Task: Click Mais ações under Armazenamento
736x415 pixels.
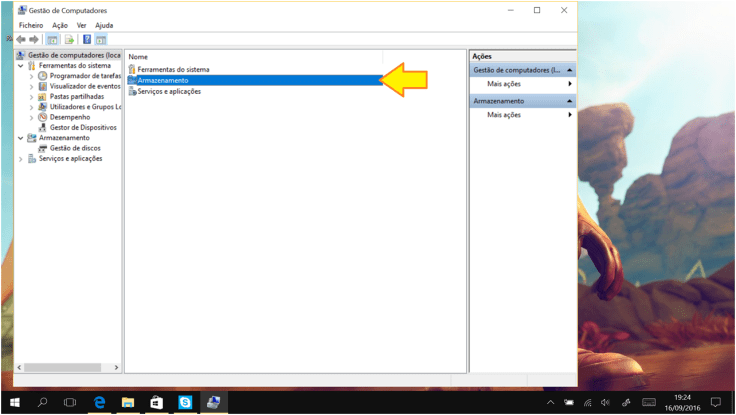Action: (504, 115)
